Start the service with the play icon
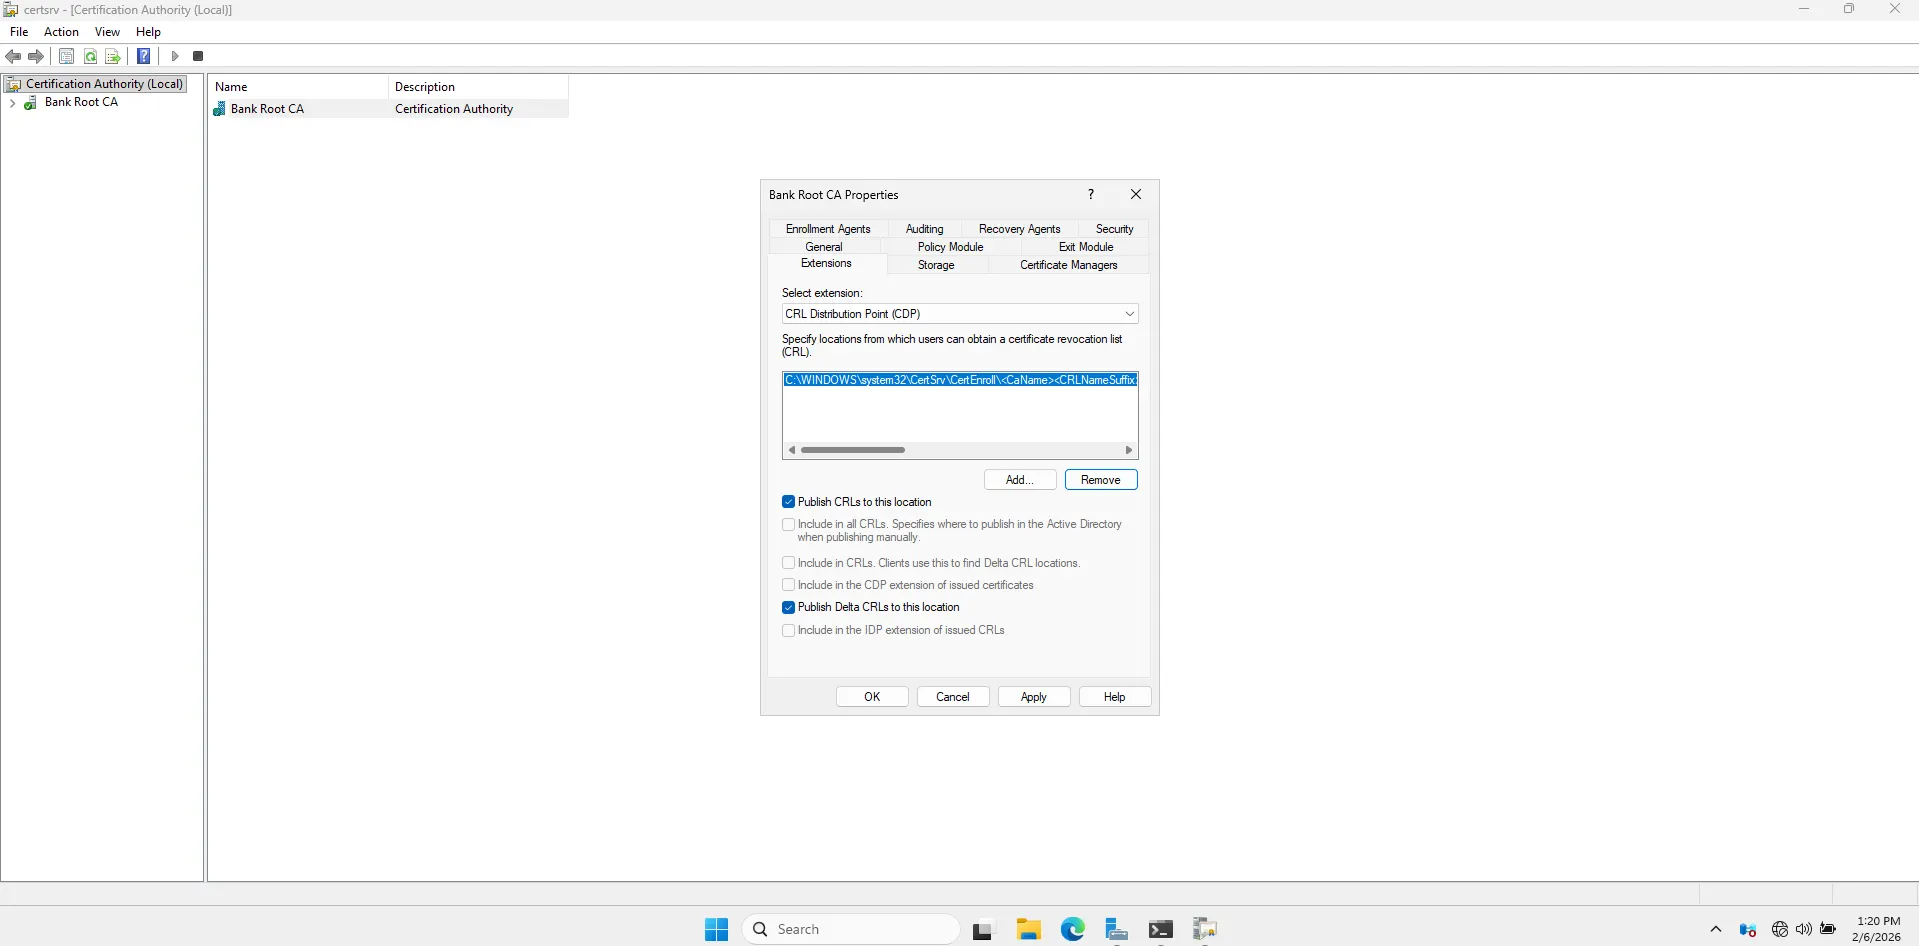Screen dimensions: 1919x946 (175, 56)
